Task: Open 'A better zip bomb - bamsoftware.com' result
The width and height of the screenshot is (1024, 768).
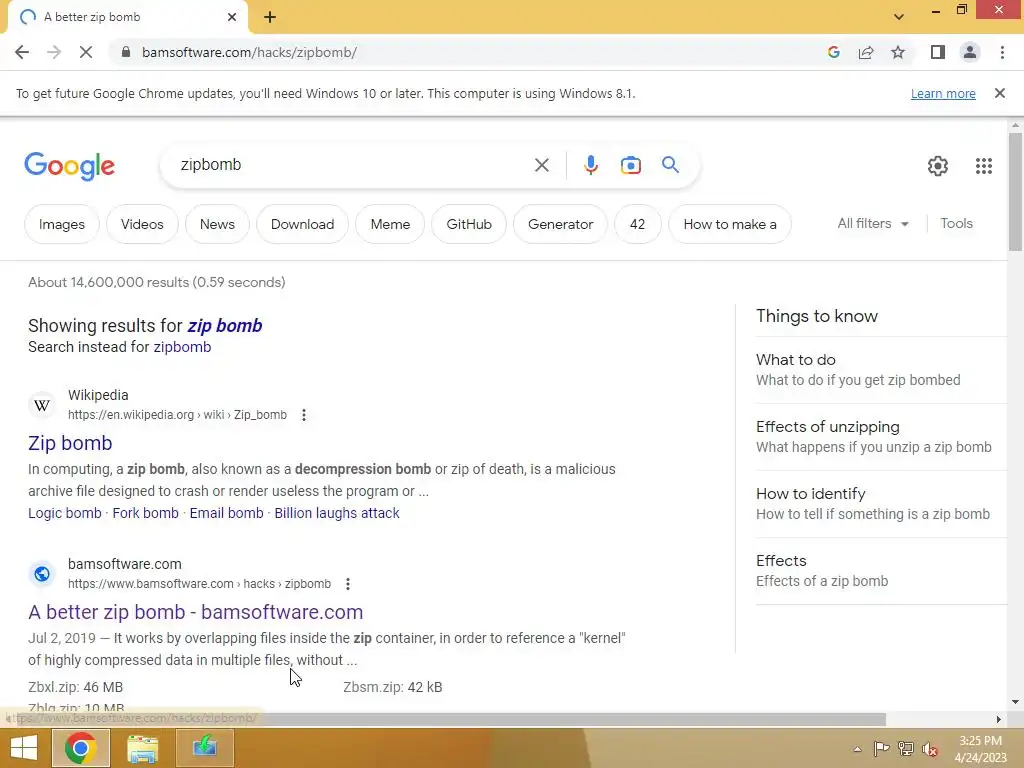Action: click(195, 612)
